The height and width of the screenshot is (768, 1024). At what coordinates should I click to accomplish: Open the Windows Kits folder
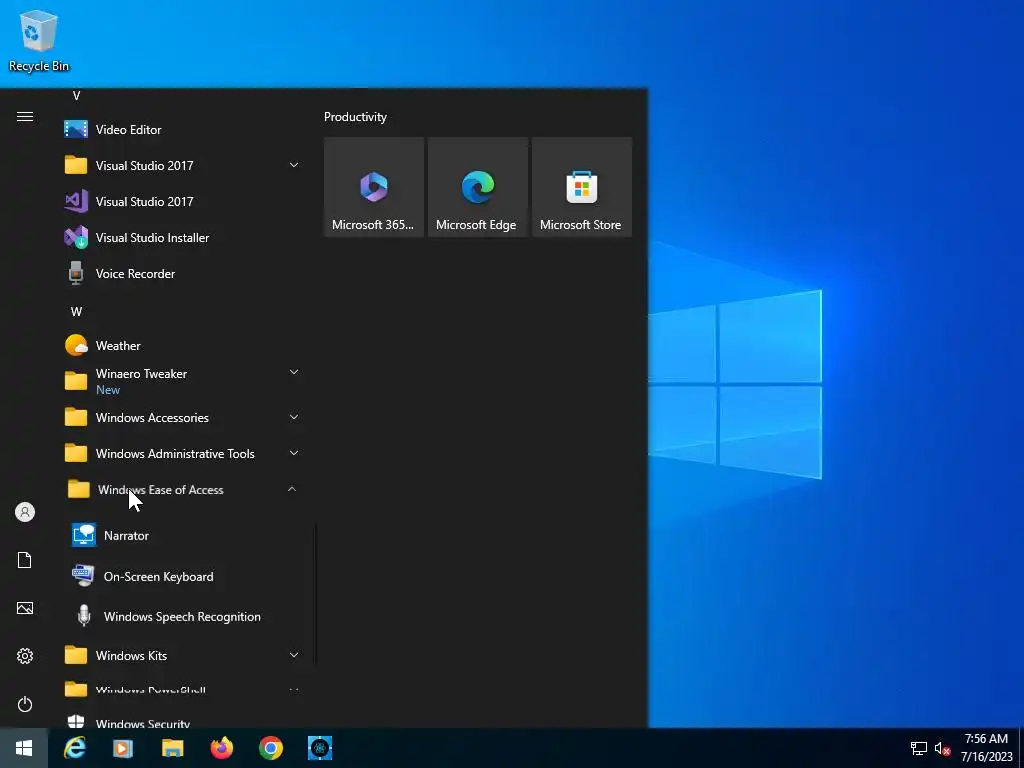[184, 655]
